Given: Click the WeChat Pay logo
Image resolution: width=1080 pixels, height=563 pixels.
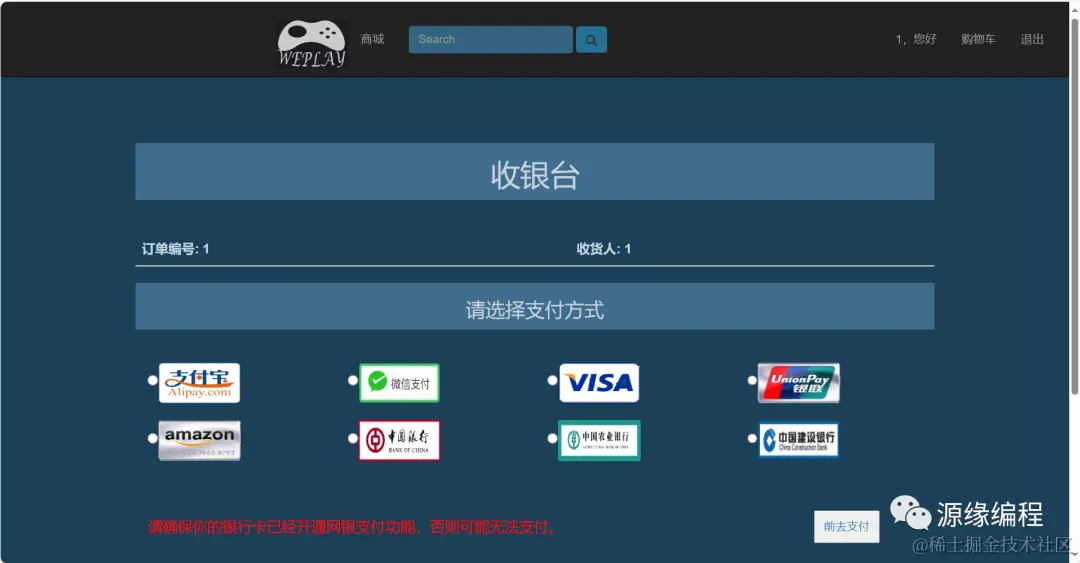Looking at the screenshot, I should click(x=399, y=382).
